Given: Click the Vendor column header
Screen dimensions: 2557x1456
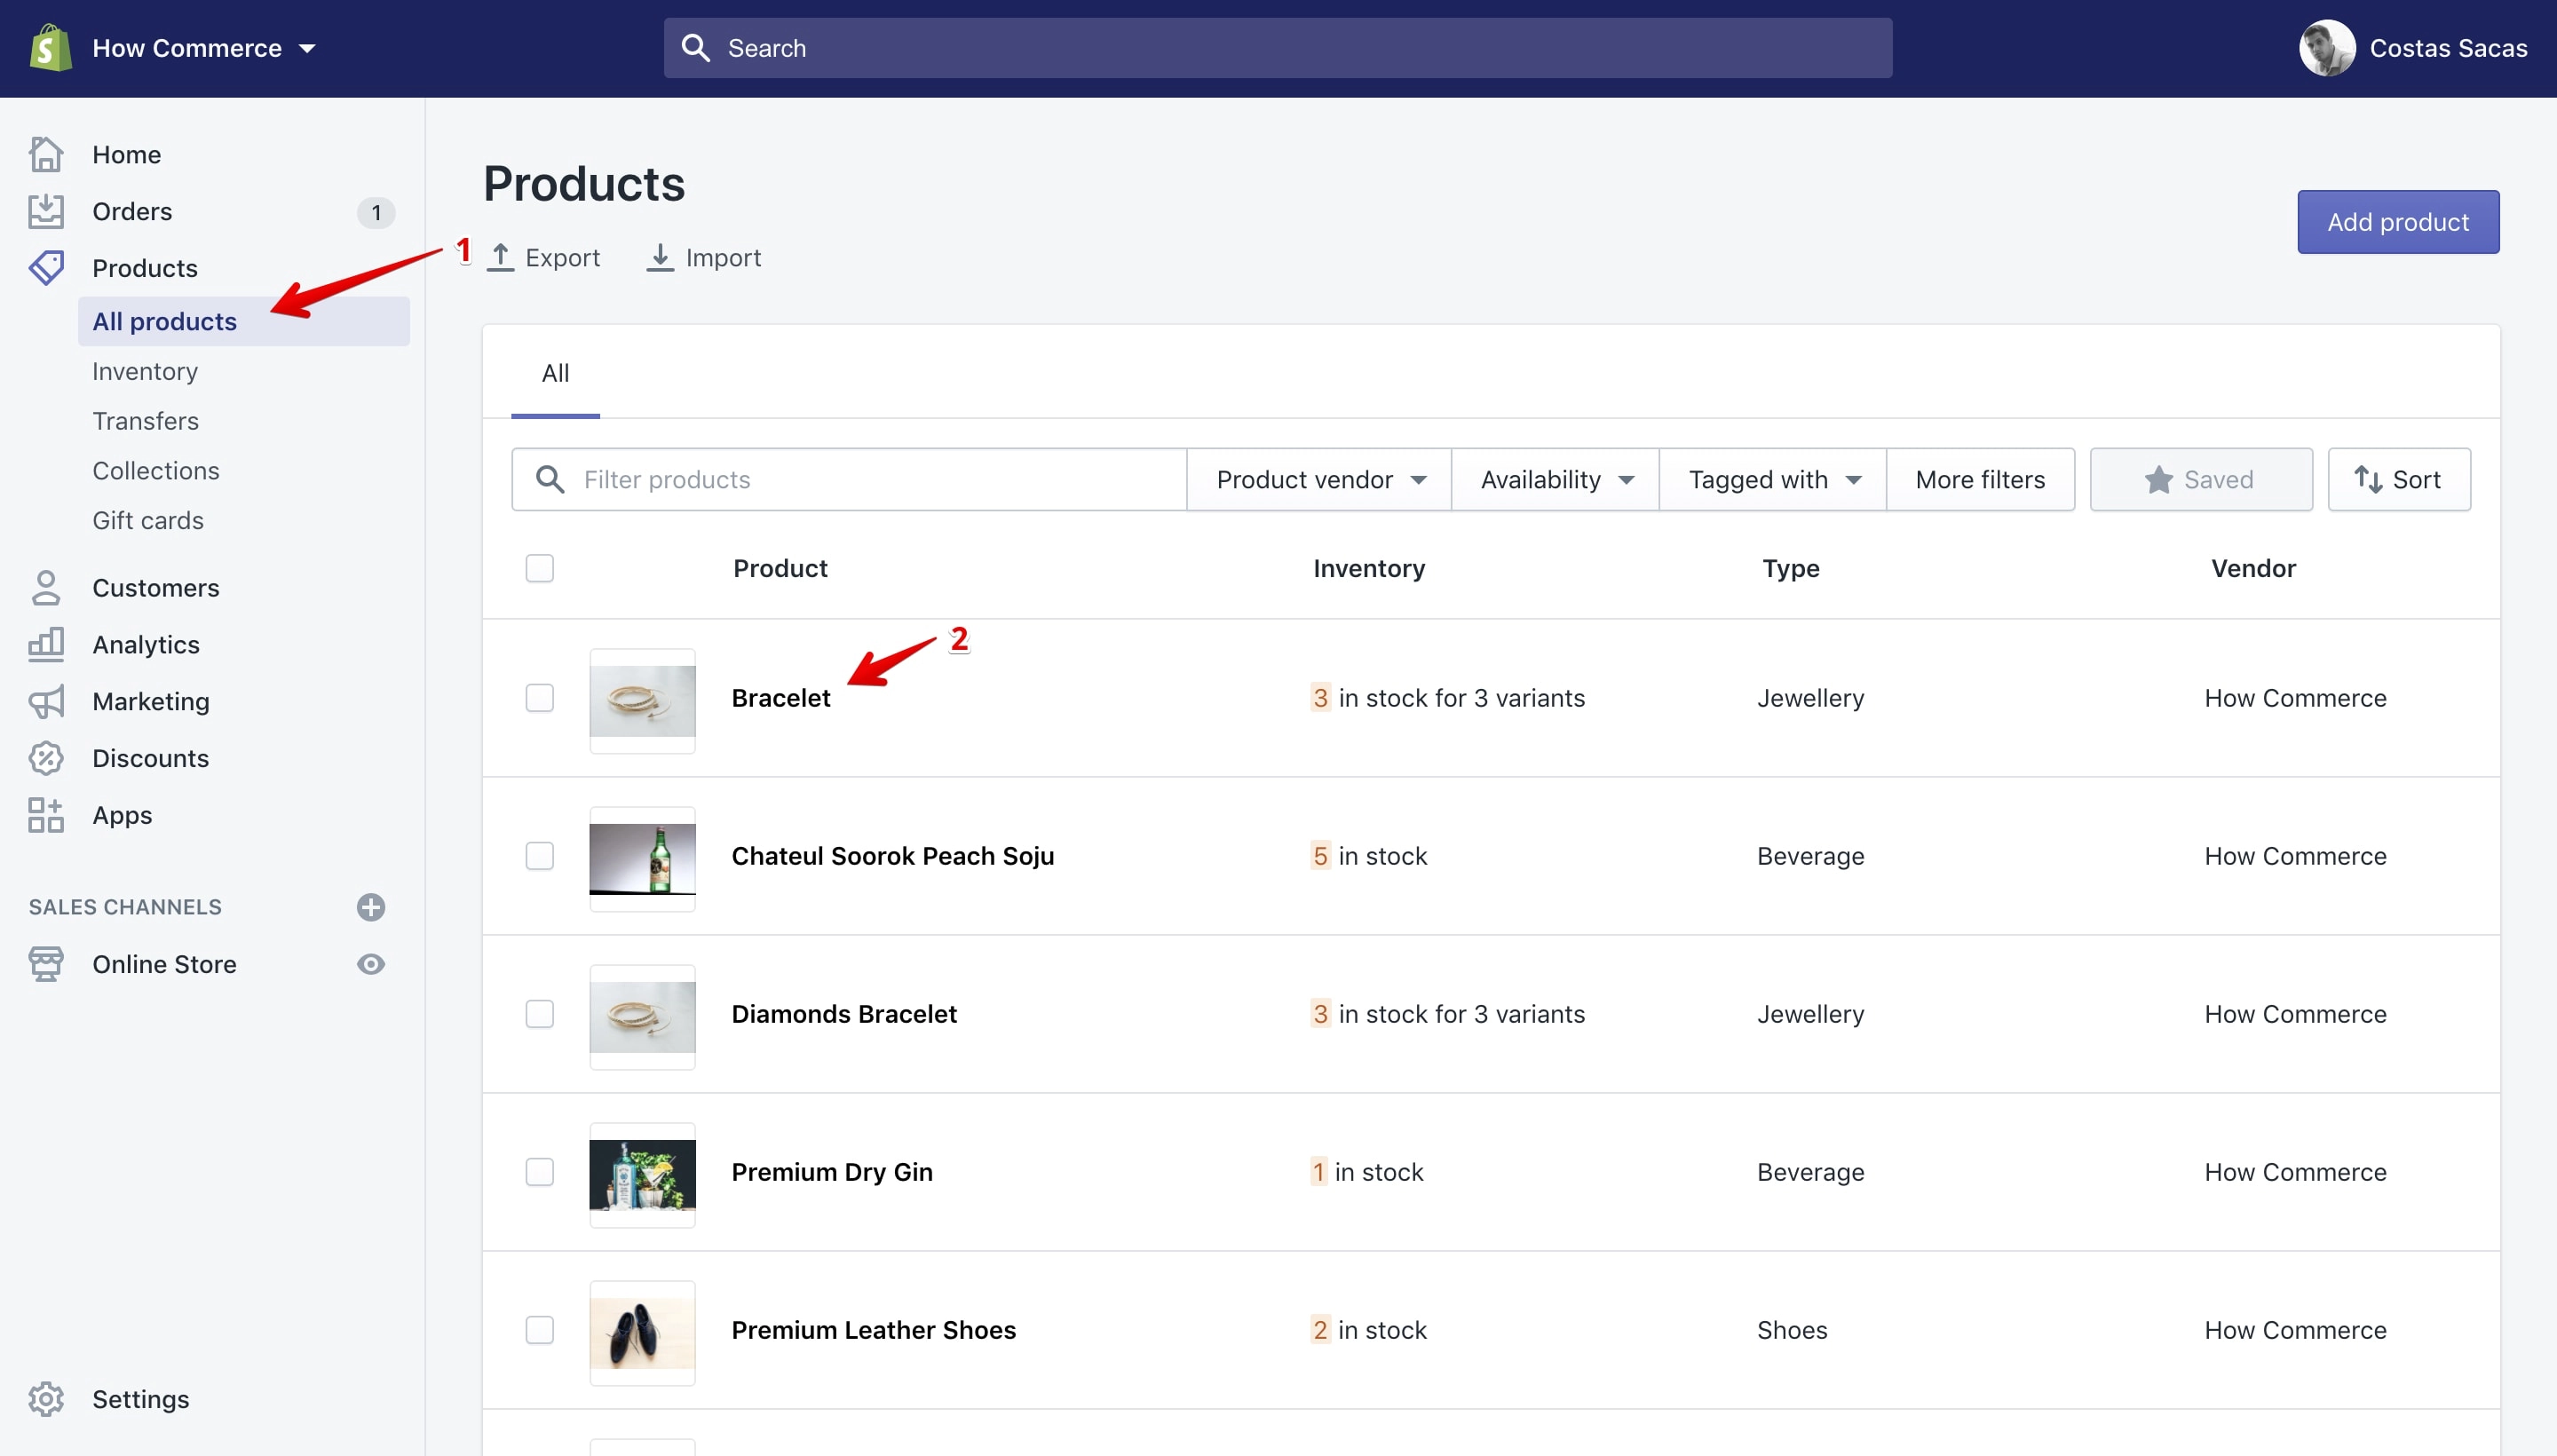Looking at the screenshot, I should coord(2253,568).
